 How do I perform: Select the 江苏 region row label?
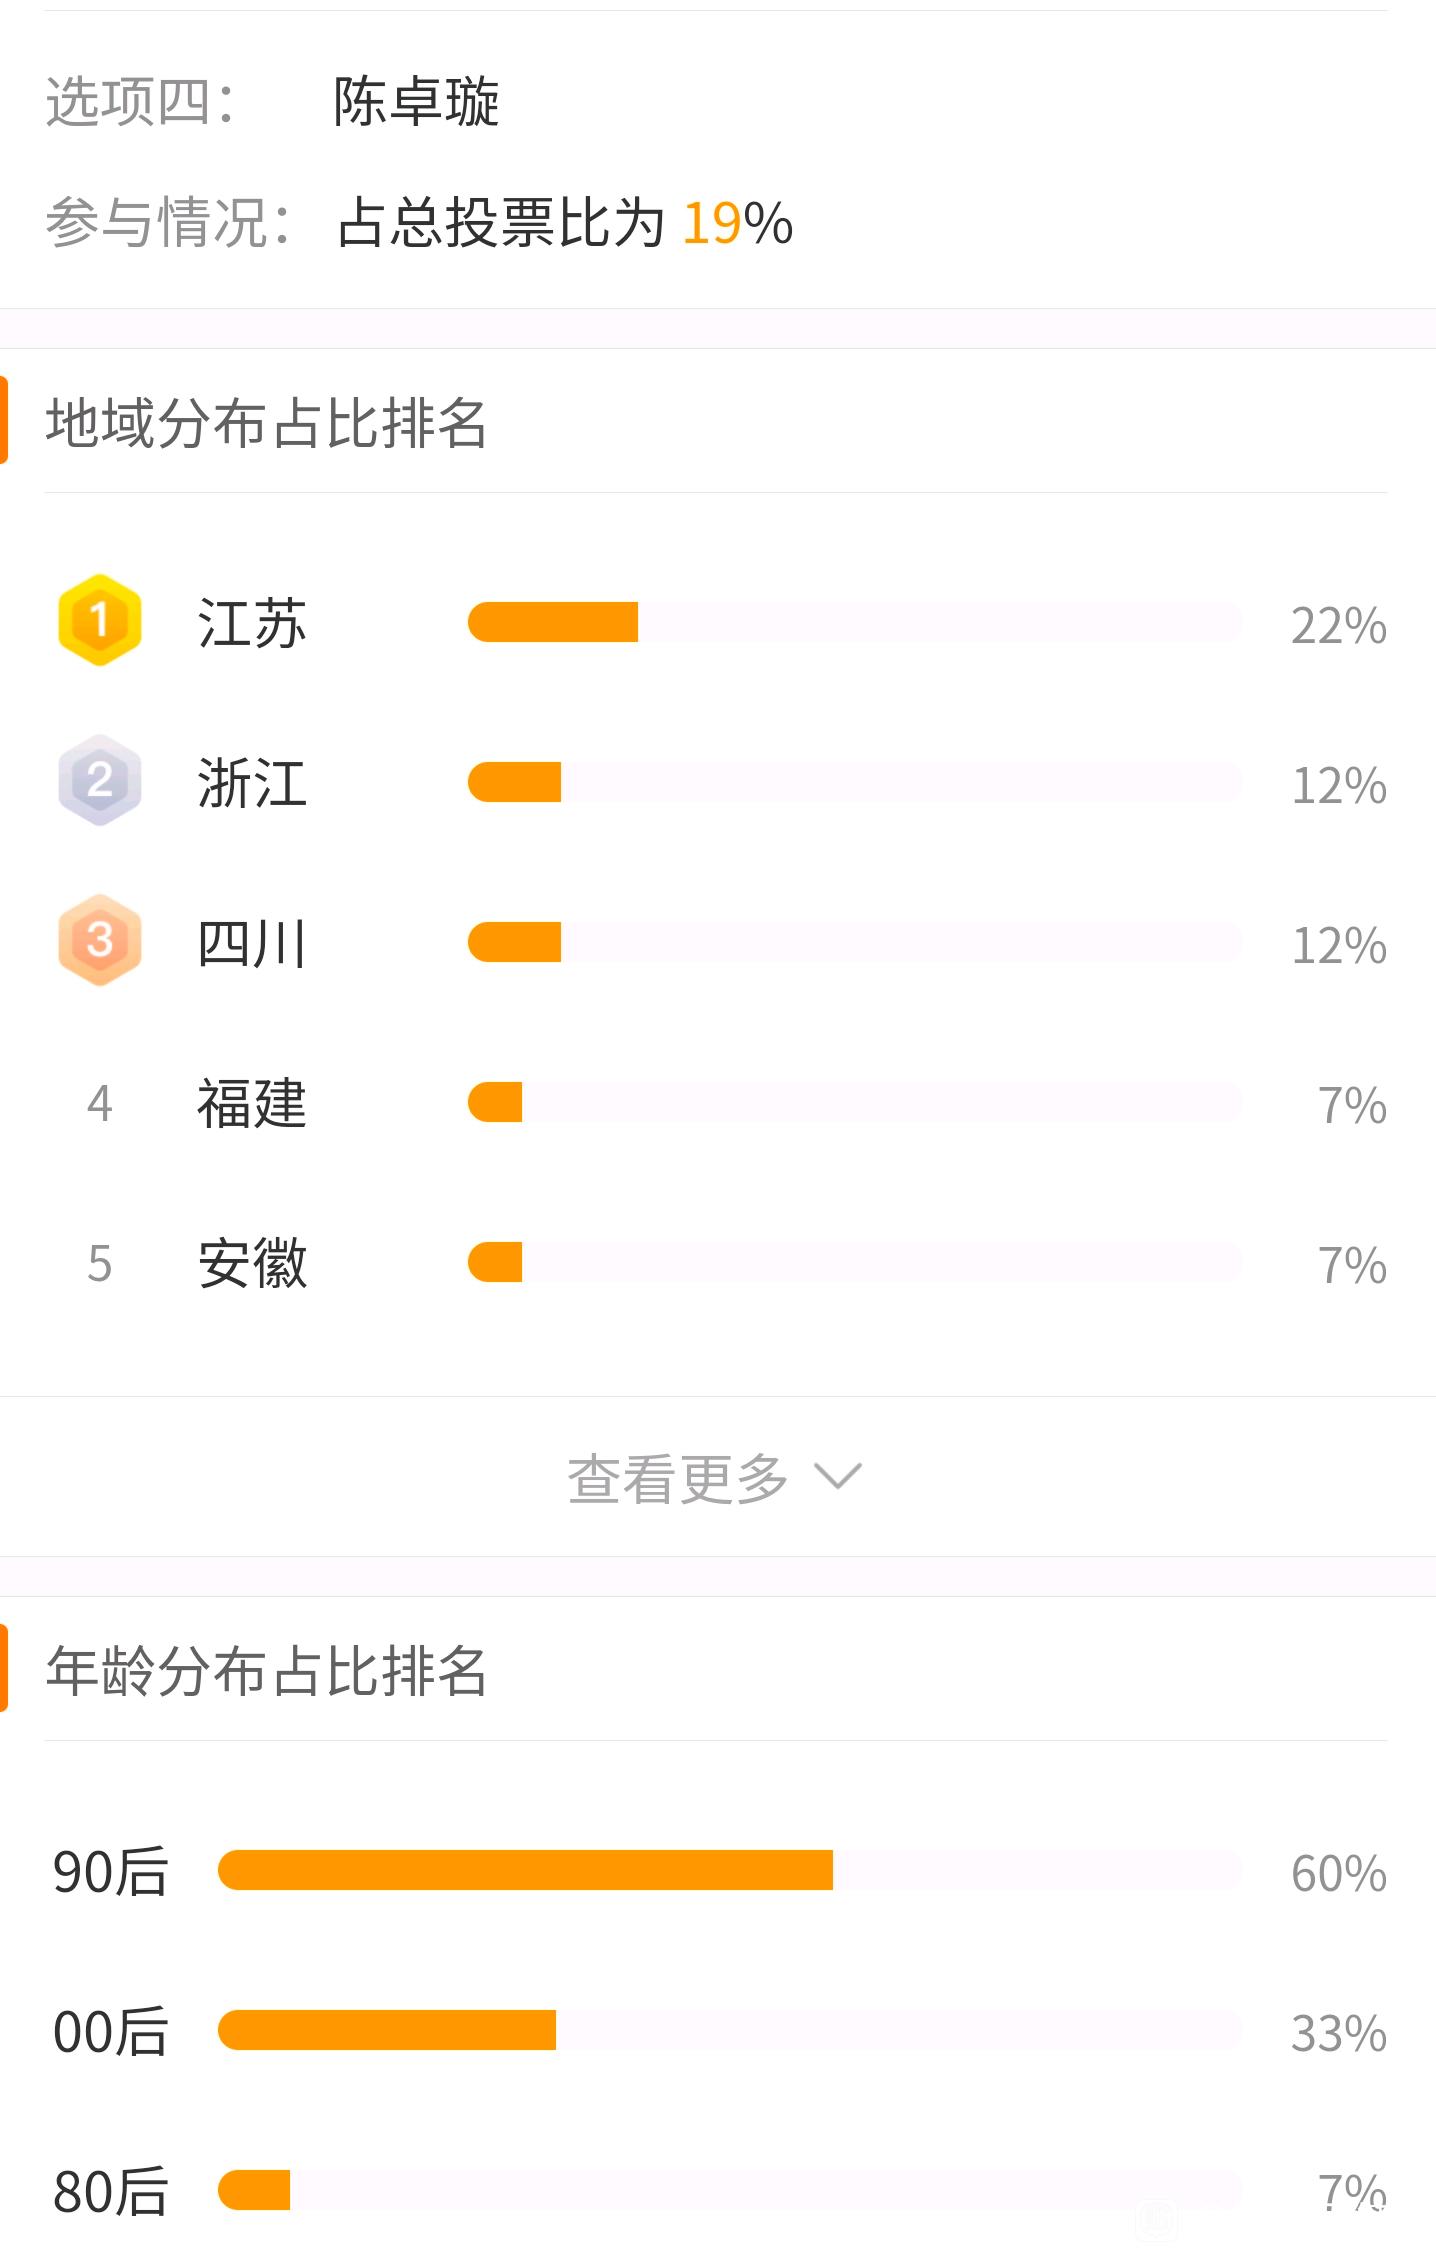pos(252,623)
